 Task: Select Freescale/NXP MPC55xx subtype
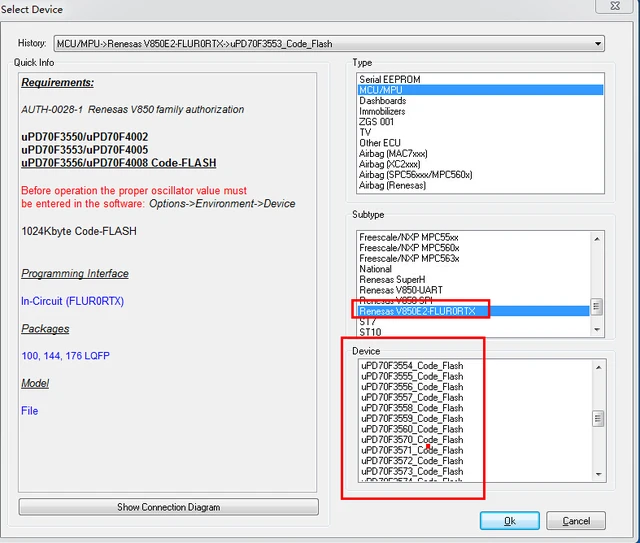473,237
